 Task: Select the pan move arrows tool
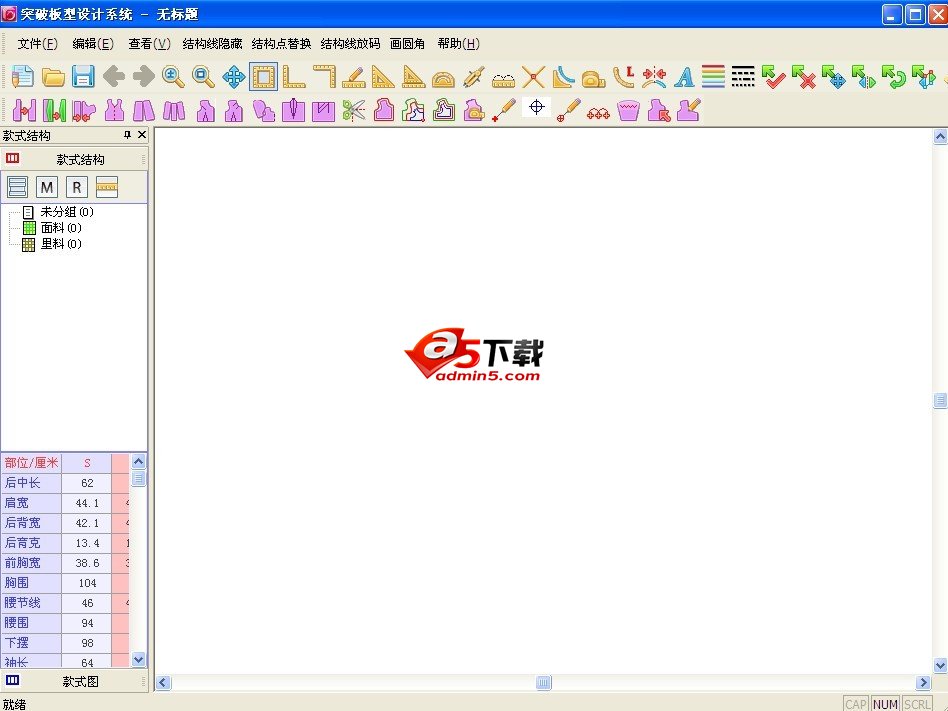coord(233,77)
